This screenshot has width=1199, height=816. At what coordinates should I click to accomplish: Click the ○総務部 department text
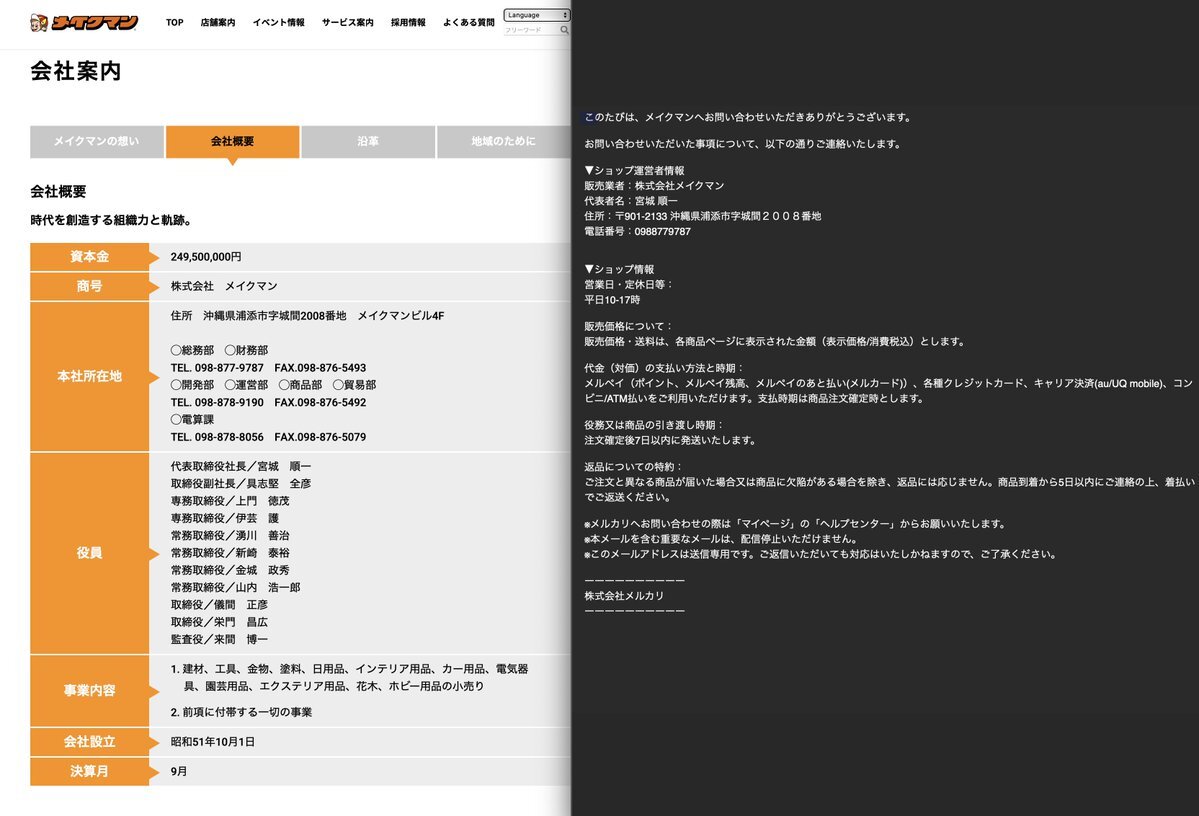click(x=193, y=350)
